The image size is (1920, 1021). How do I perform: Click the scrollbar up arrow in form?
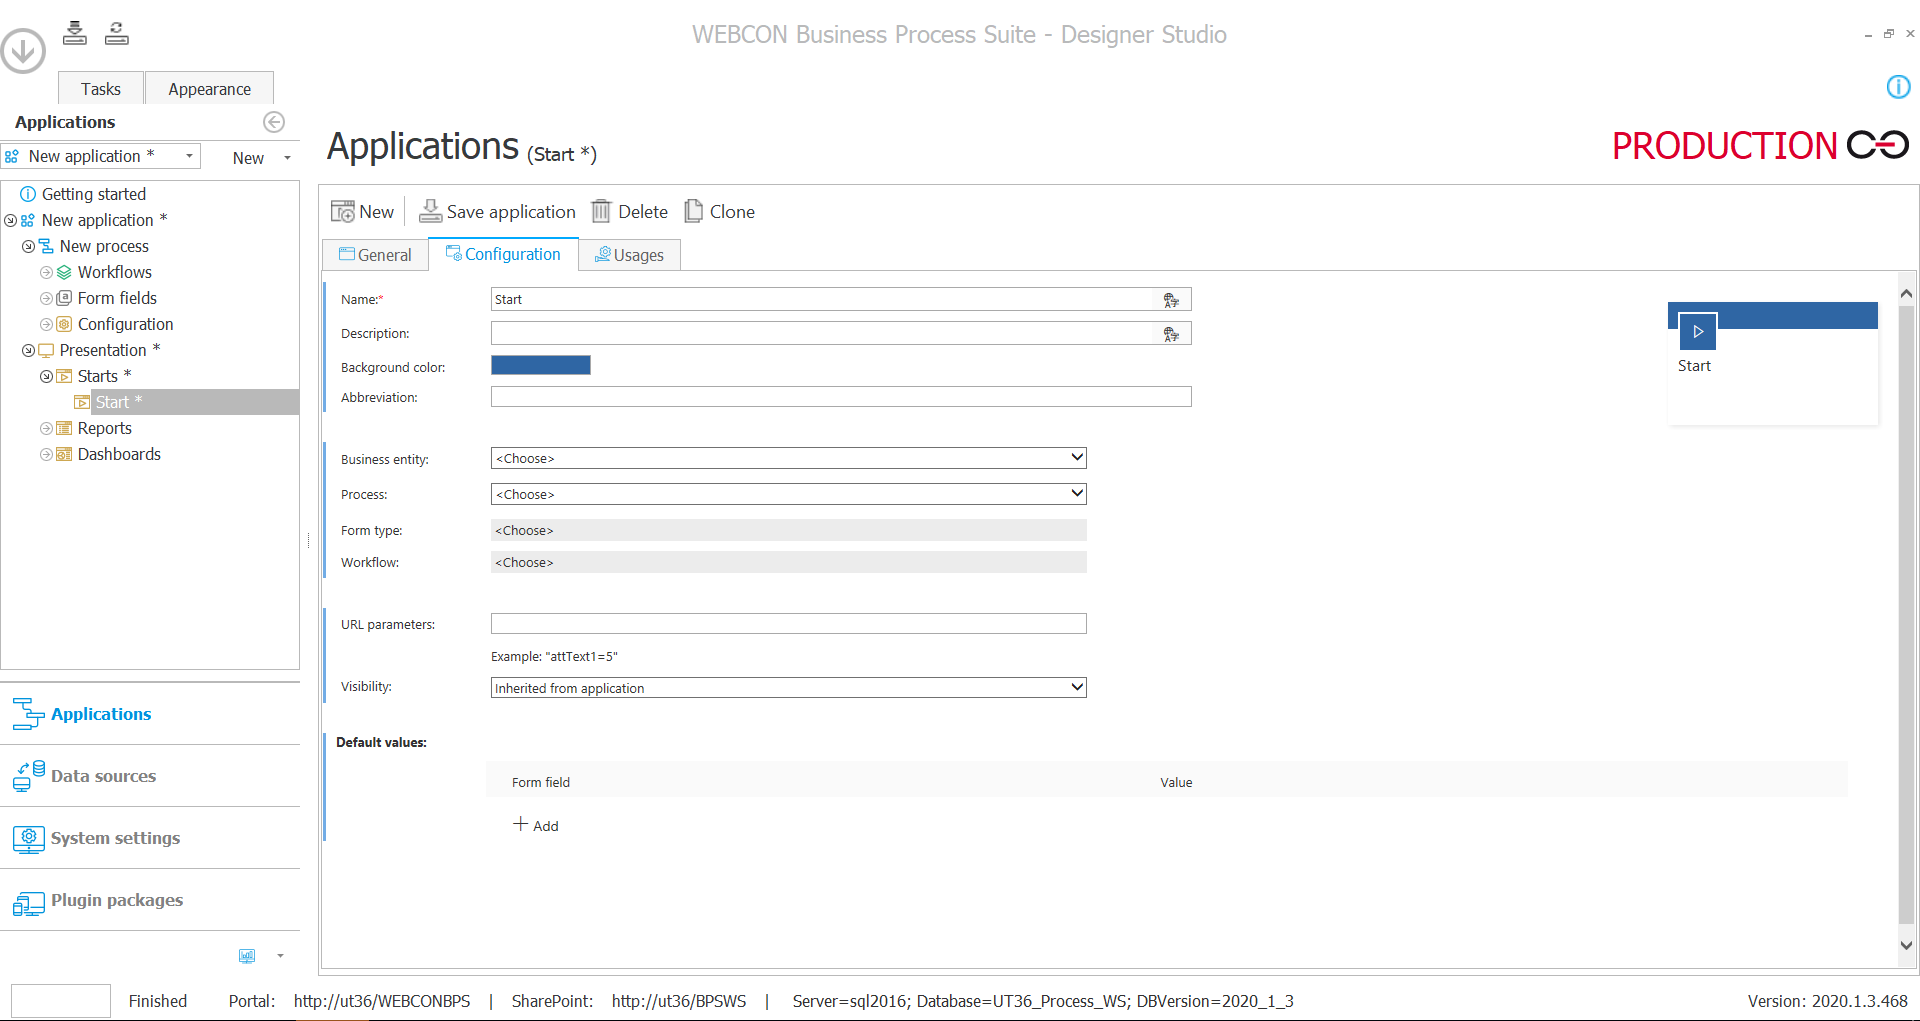pos(1906,294)
